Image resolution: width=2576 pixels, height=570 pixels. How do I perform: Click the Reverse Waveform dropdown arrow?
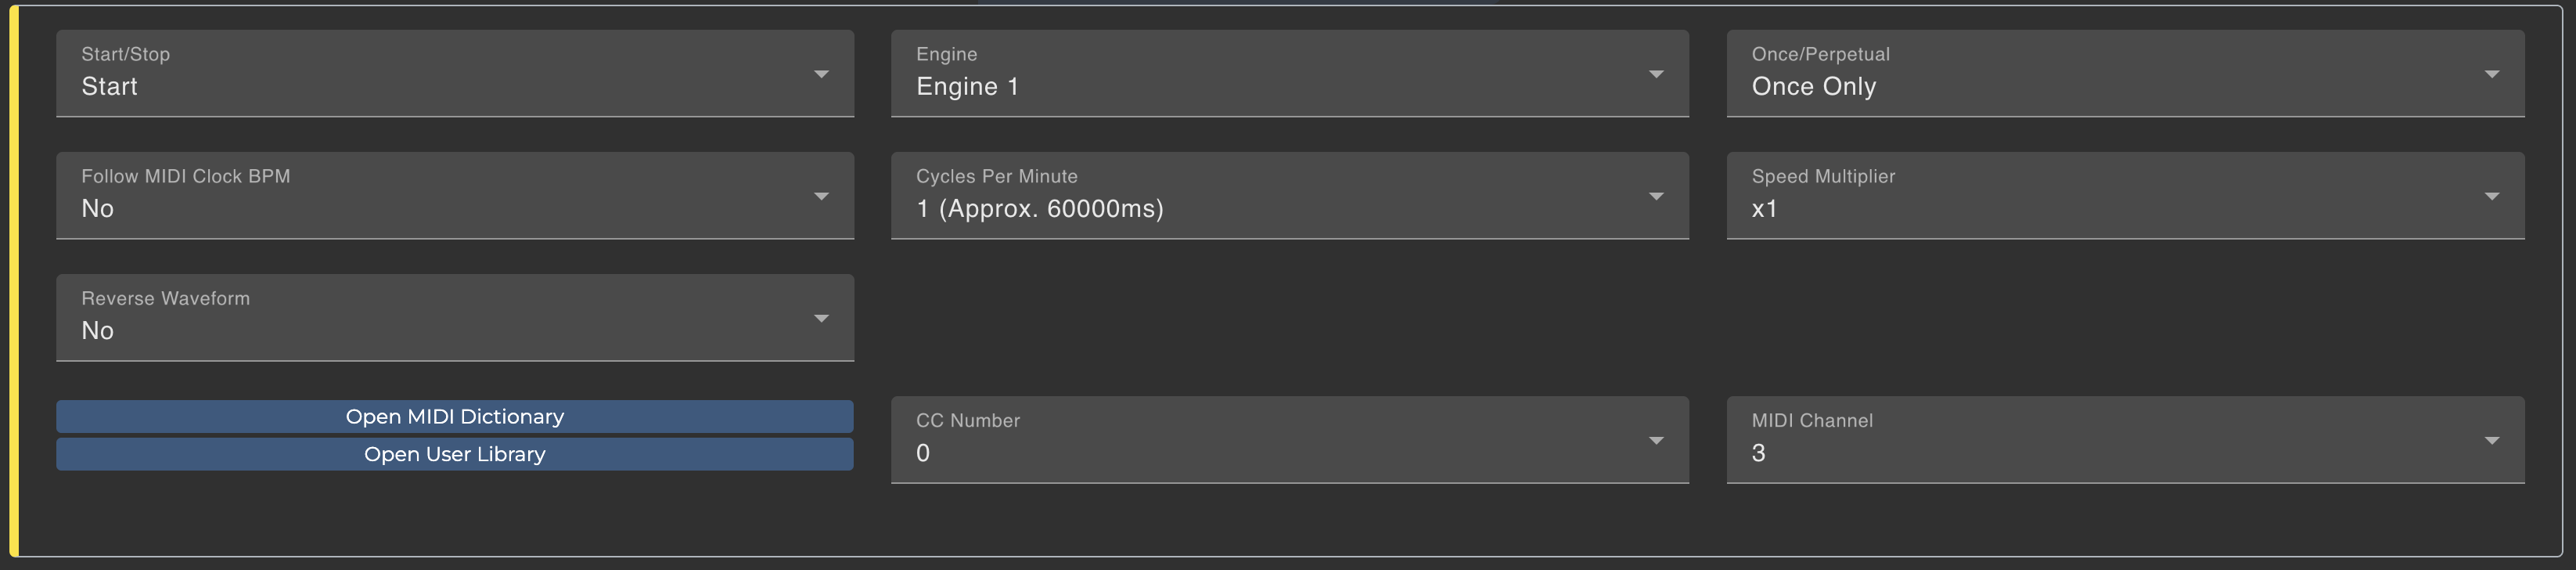[821, 318]
